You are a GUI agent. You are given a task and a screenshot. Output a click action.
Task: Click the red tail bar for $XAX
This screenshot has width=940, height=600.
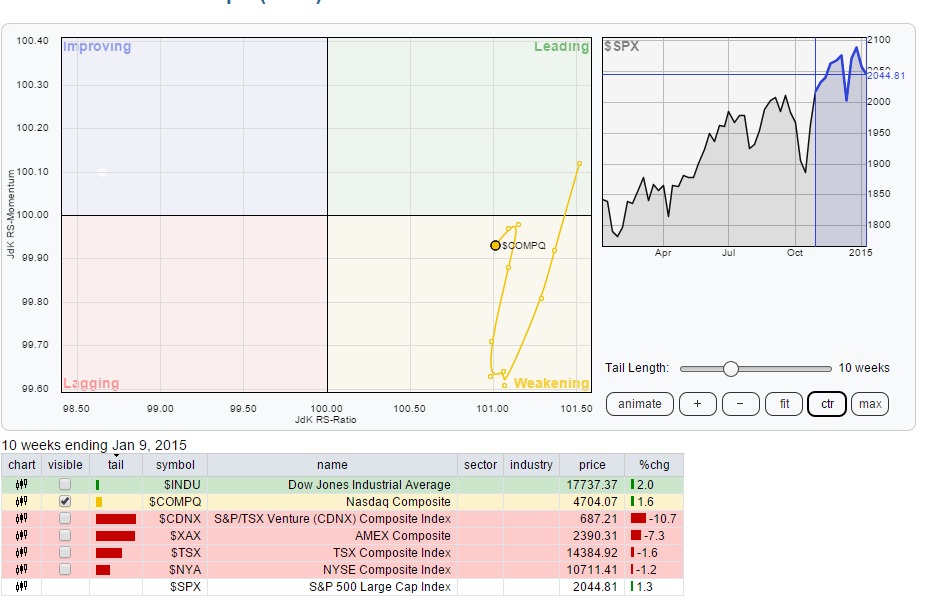[x=115, y=535]
